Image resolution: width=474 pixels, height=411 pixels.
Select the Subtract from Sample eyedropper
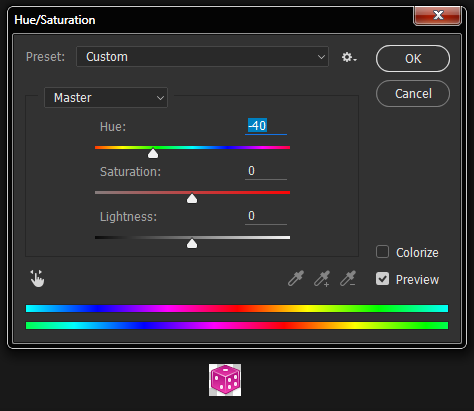tap(348, 278)
